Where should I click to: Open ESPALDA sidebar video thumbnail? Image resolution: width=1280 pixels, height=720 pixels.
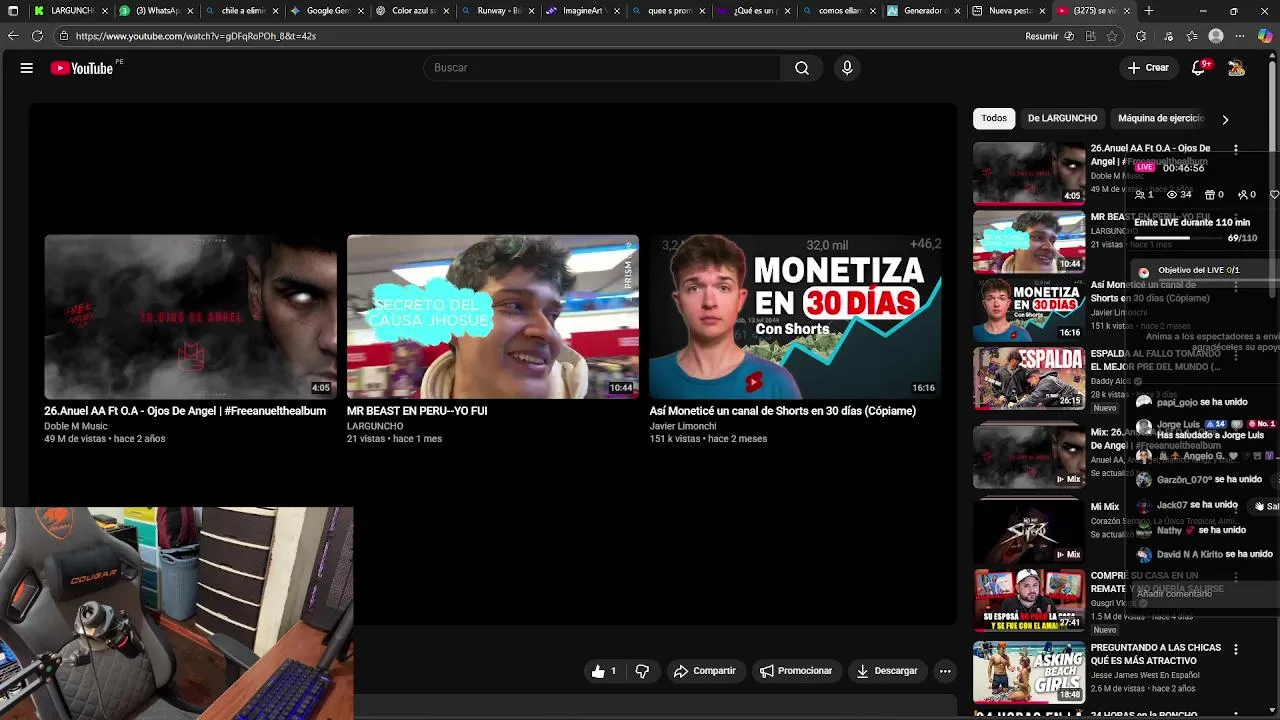[x=1029, y=378]
